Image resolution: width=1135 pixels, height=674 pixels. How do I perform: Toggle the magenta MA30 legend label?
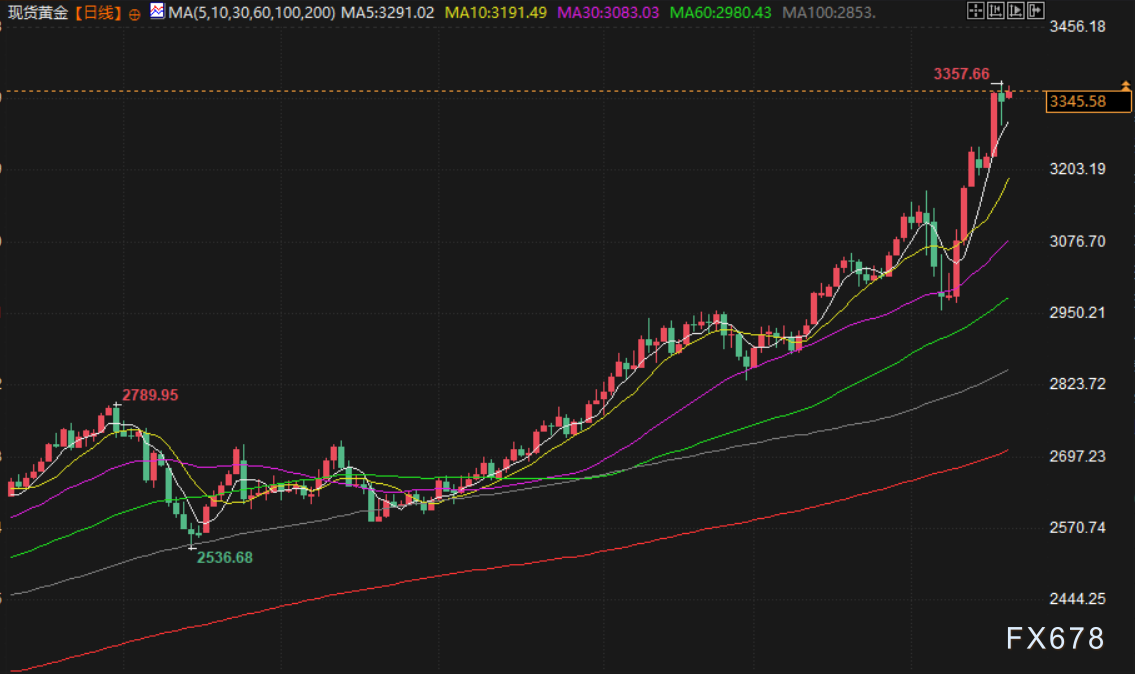pyautogui.click(x=607, y=13)
